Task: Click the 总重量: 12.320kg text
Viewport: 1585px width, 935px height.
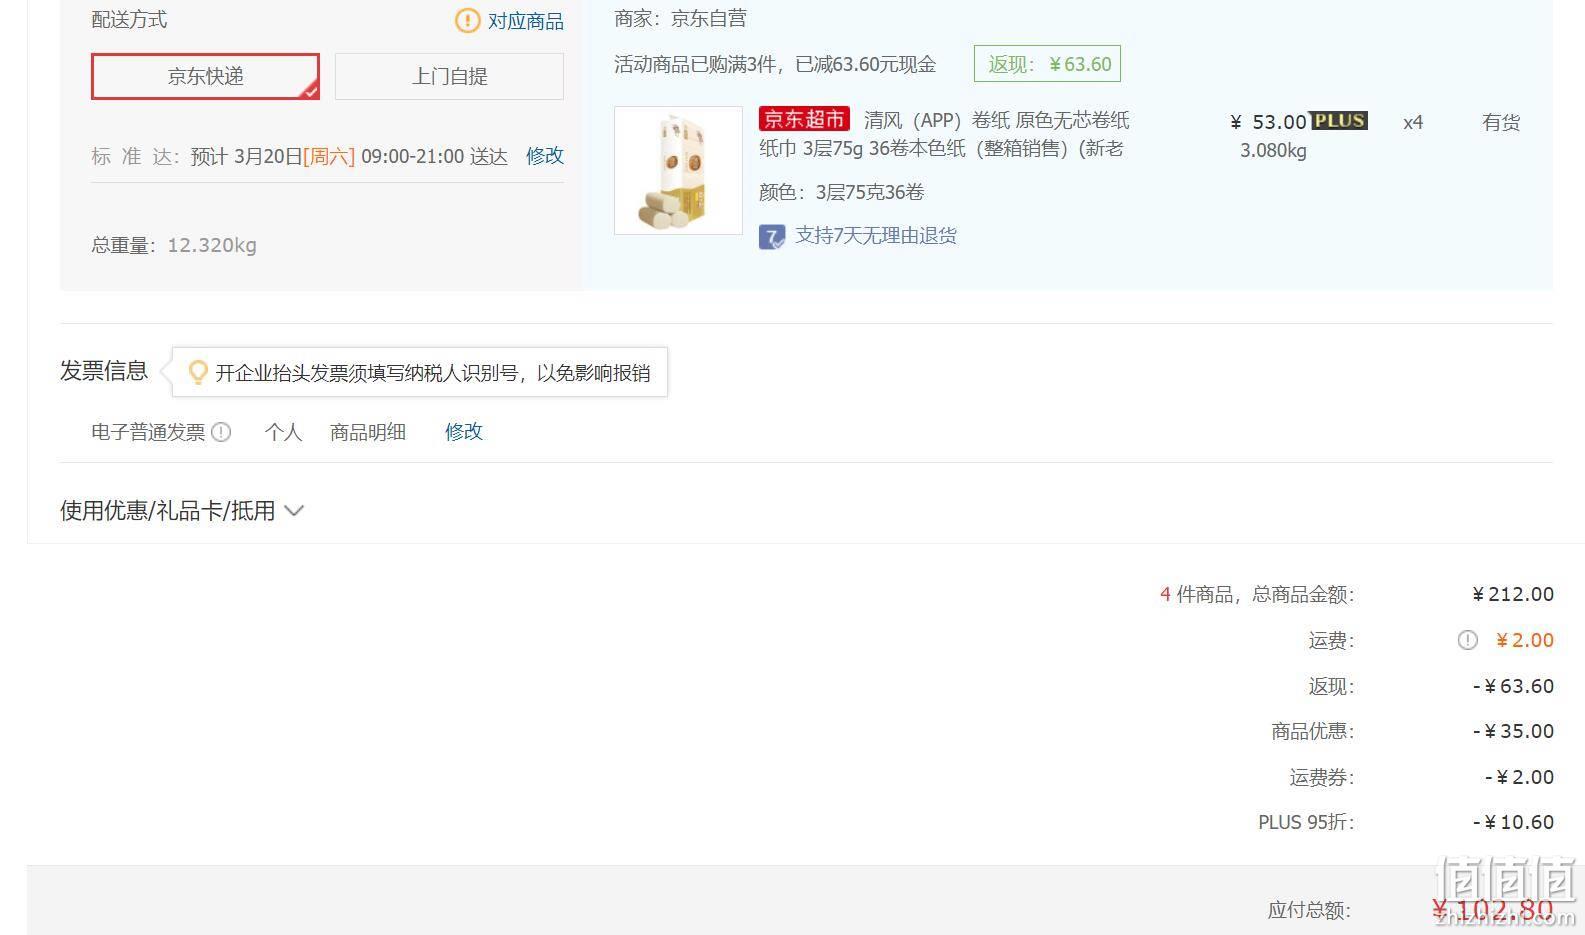Action: [x=174, y=245]
